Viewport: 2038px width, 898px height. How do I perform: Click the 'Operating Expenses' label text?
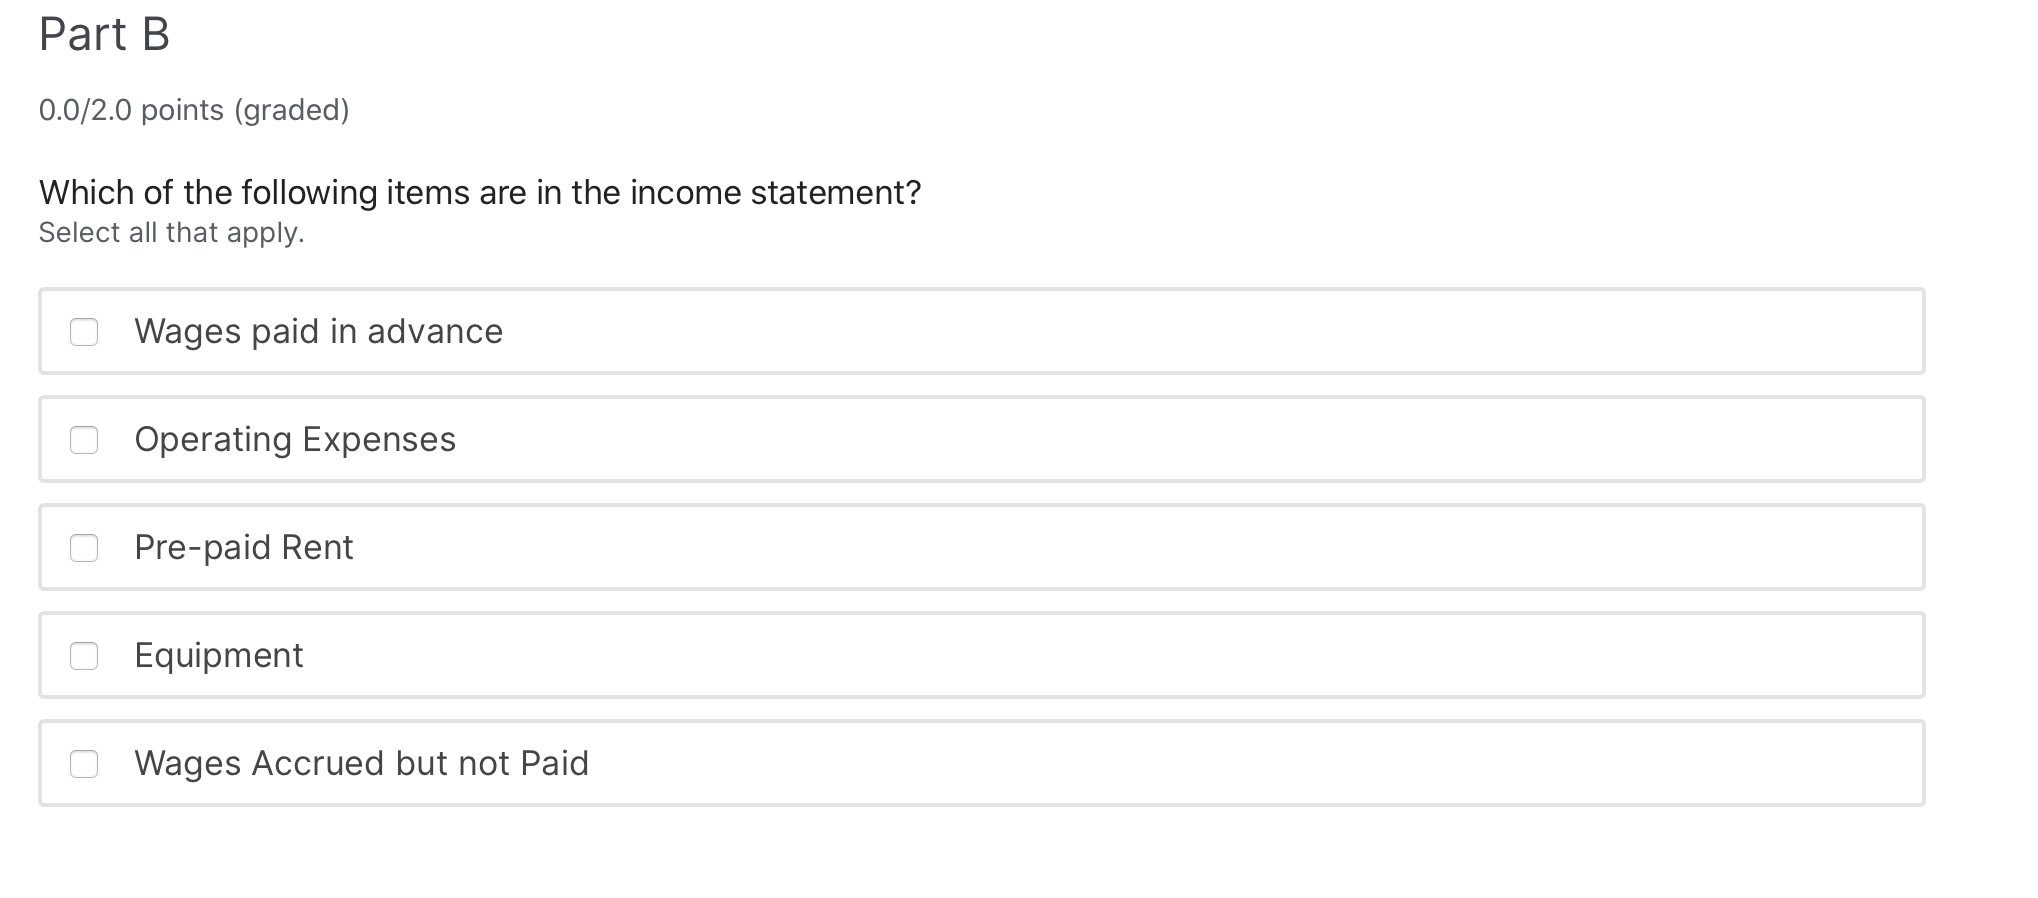click(x=295, y=440)
